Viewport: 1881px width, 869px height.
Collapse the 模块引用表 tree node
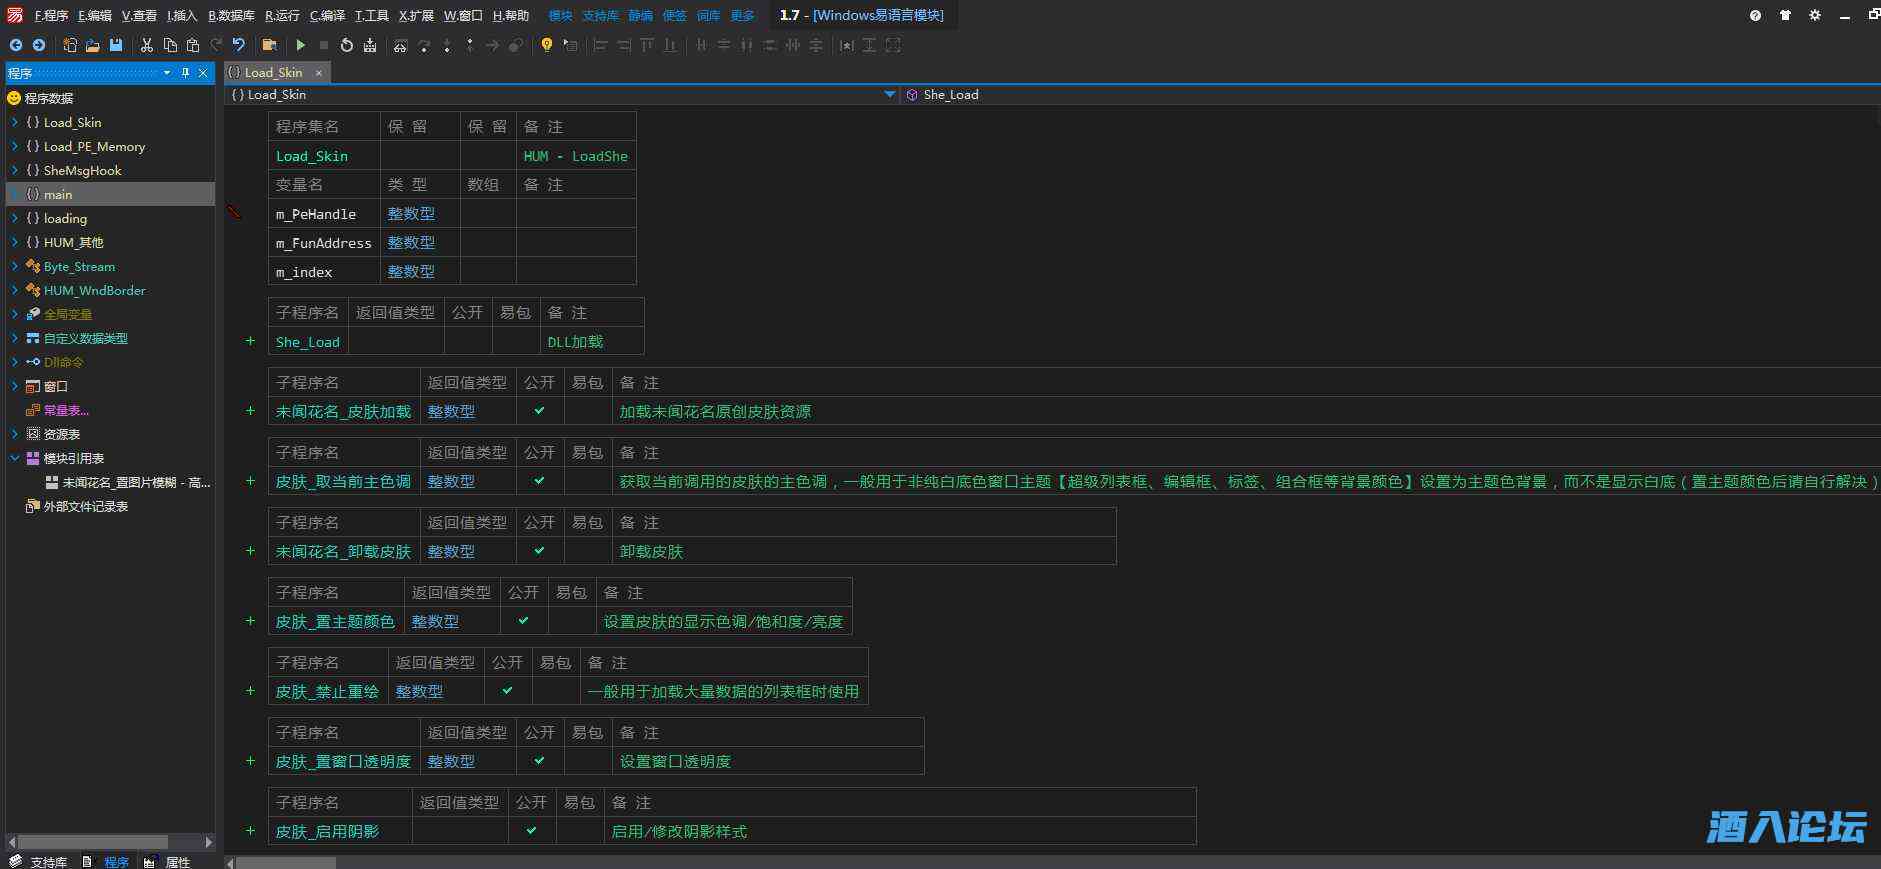(15, 458)
